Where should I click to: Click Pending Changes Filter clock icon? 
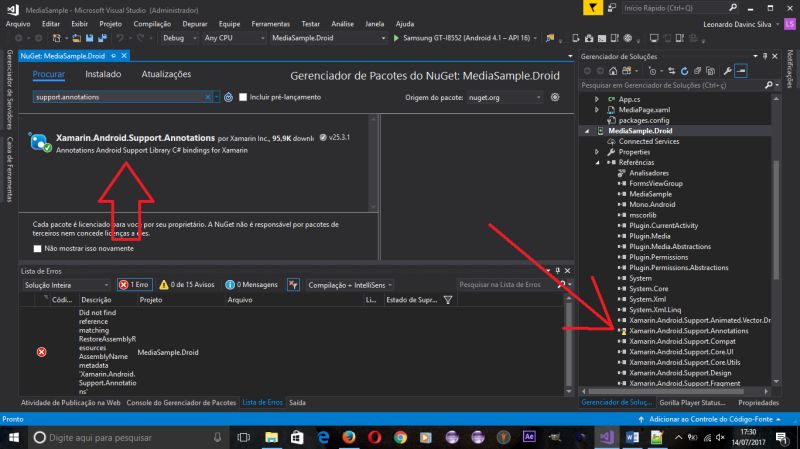pos(654,71)
